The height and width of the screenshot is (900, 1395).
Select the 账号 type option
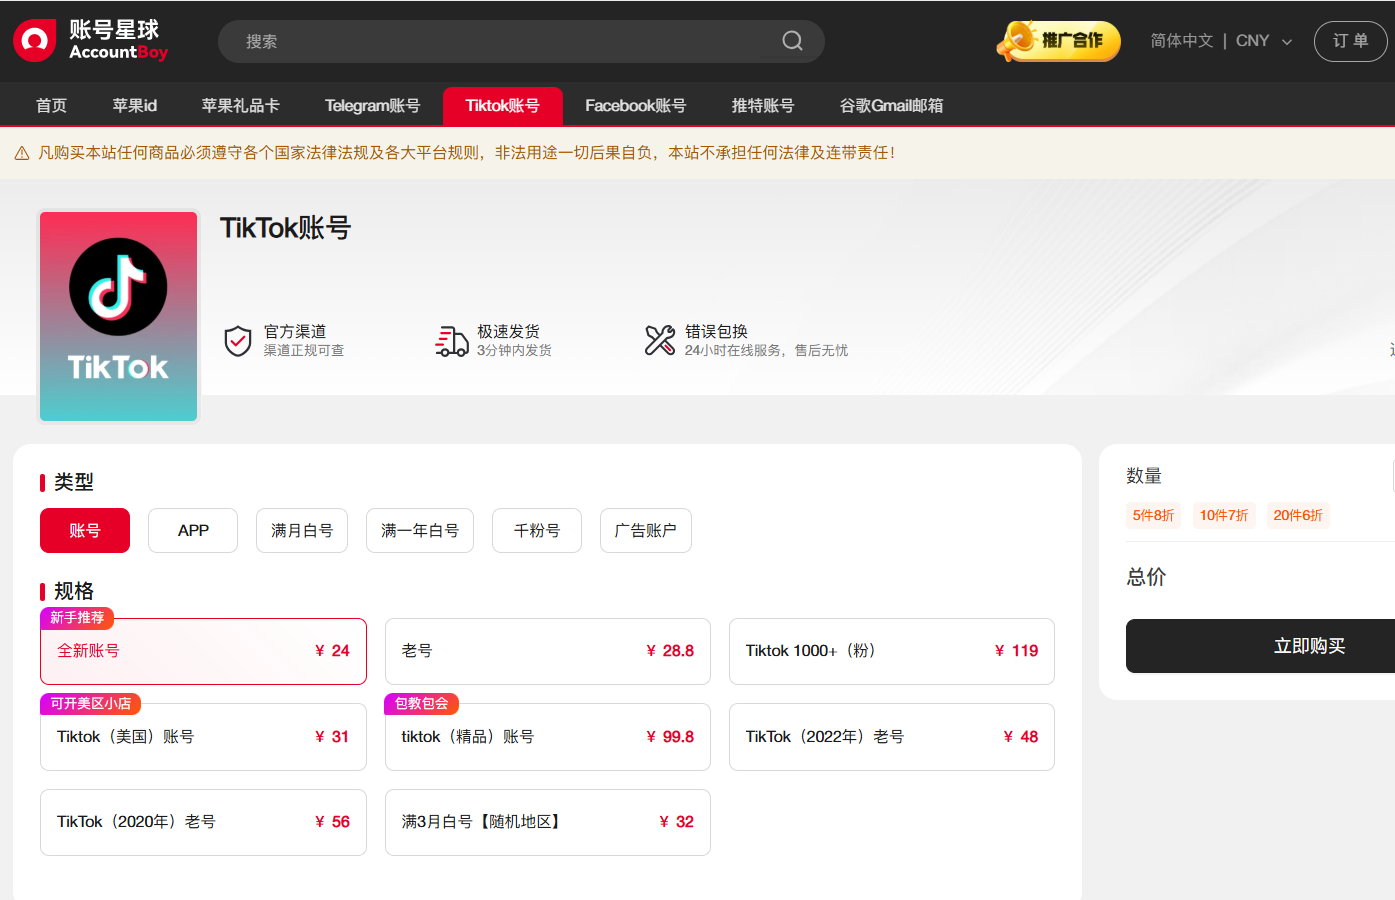pyautogui.click(x=85, y=530)
